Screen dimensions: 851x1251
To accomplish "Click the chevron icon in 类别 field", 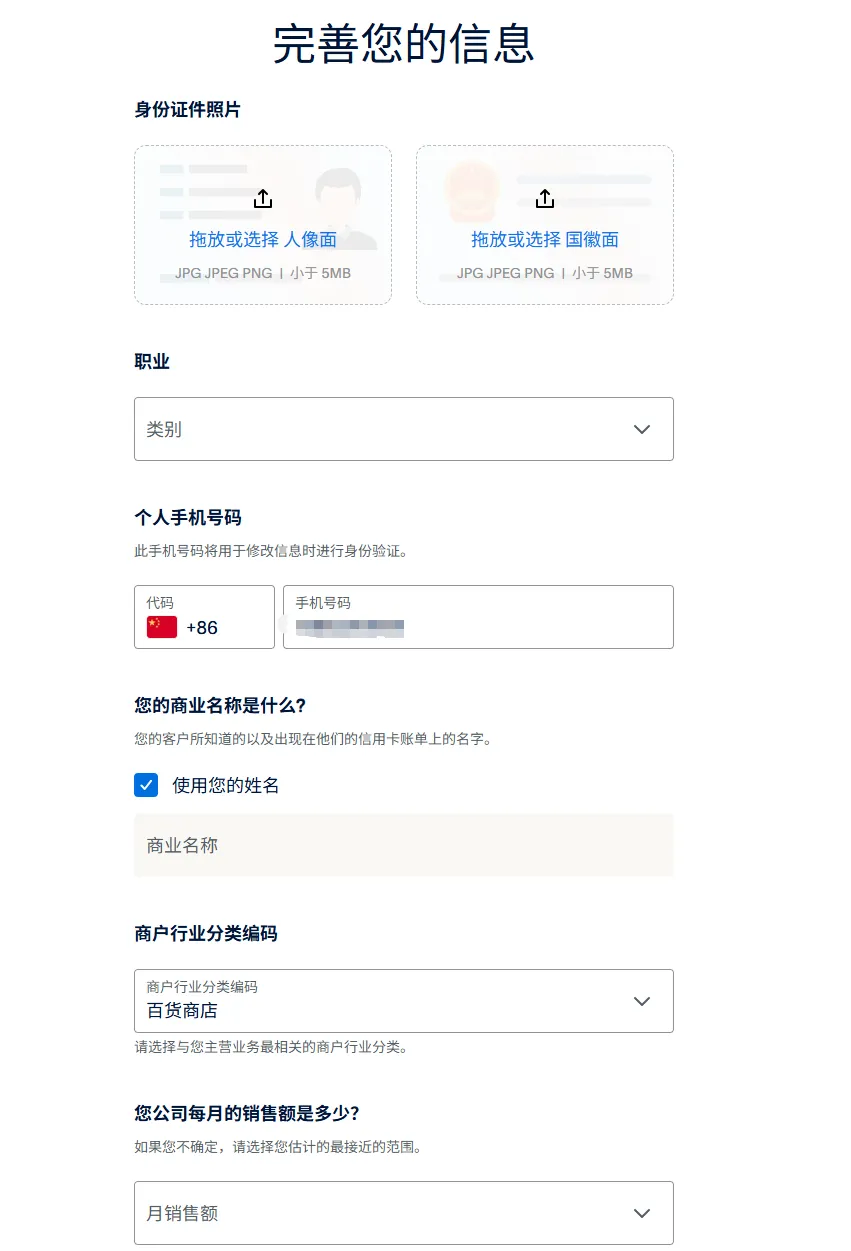I will pyautogui.click(x=642, y=429).
